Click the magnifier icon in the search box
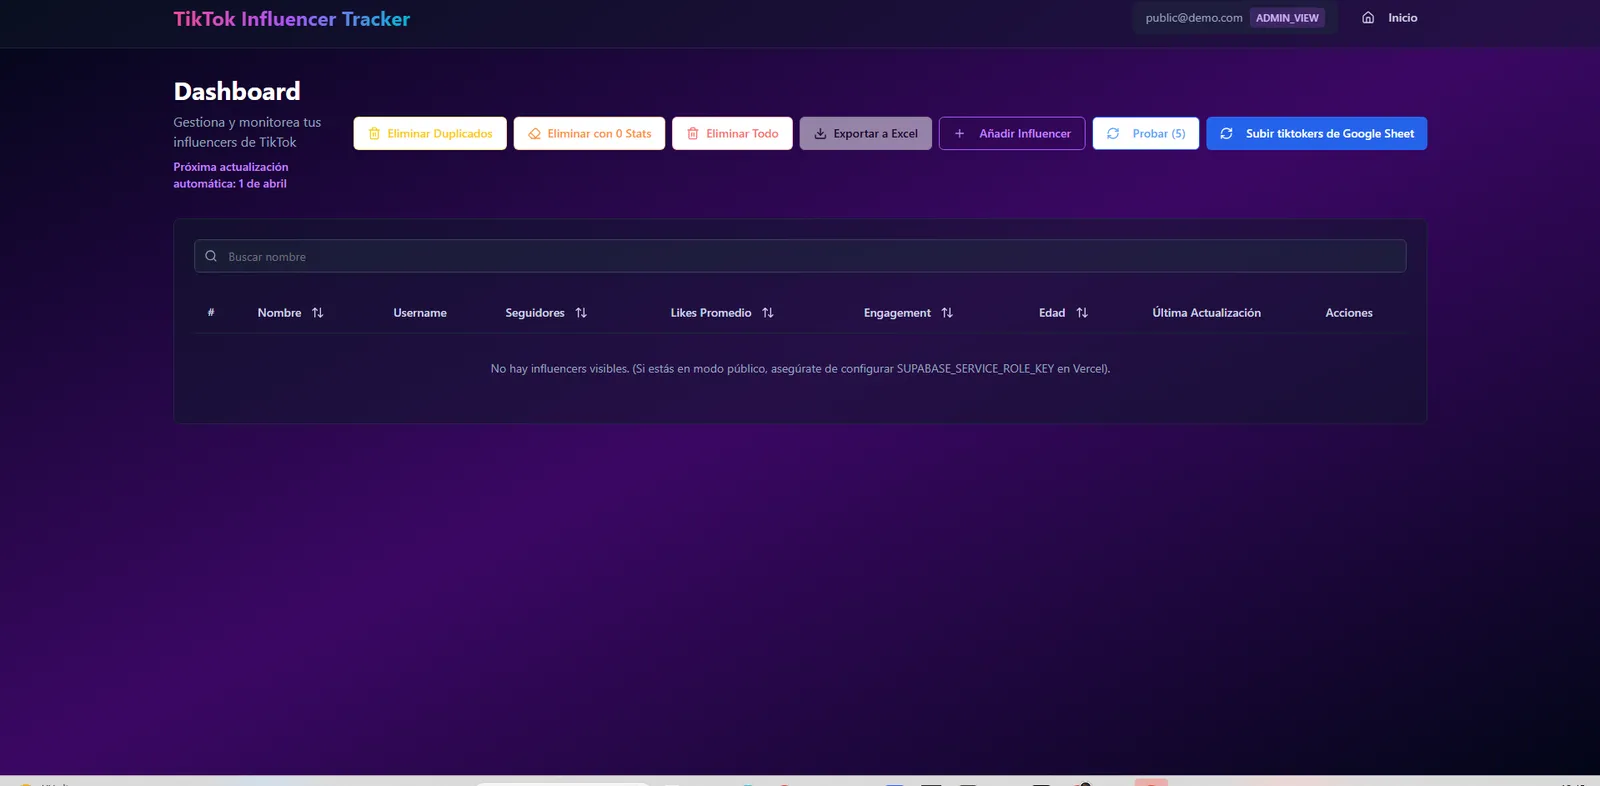The image size is (1600, 786). click(x=211, y=256)
